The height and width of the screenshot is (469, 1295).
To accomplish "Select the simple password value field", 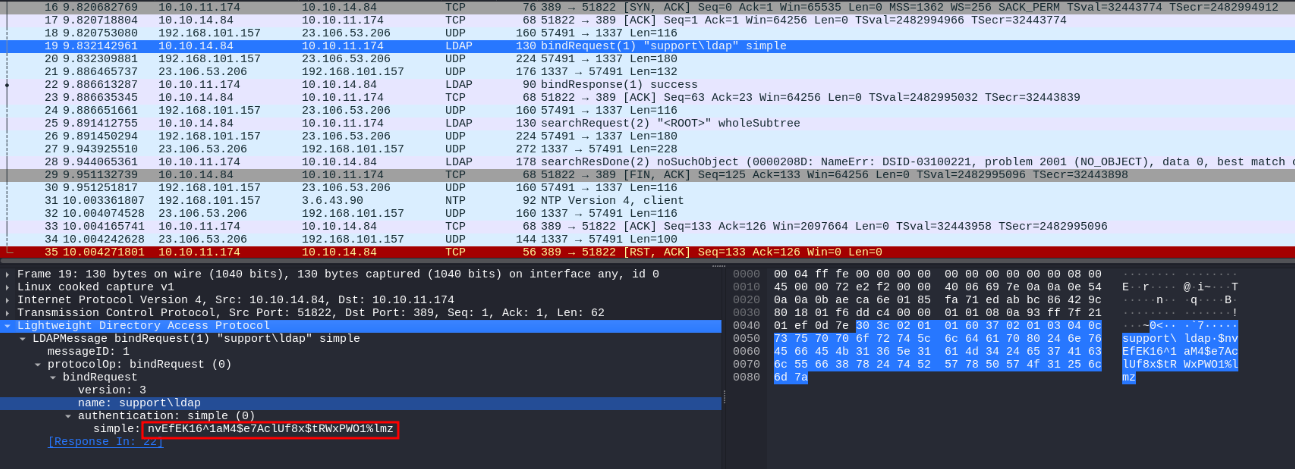I will tap(270, 429).
